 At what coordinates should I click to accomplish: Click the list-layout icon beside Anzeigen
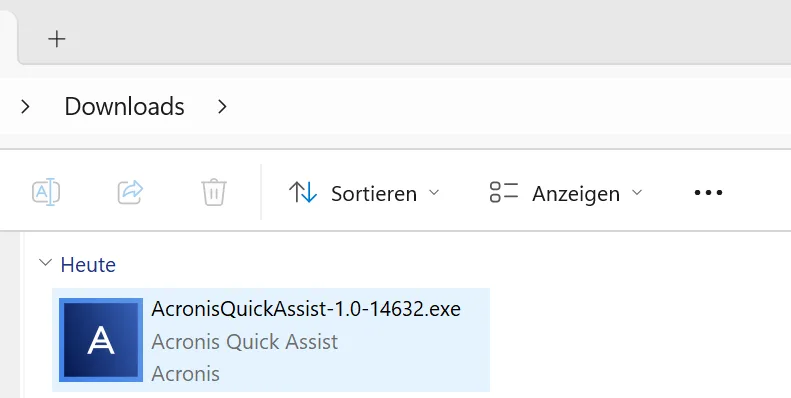[x=503, y=192]
